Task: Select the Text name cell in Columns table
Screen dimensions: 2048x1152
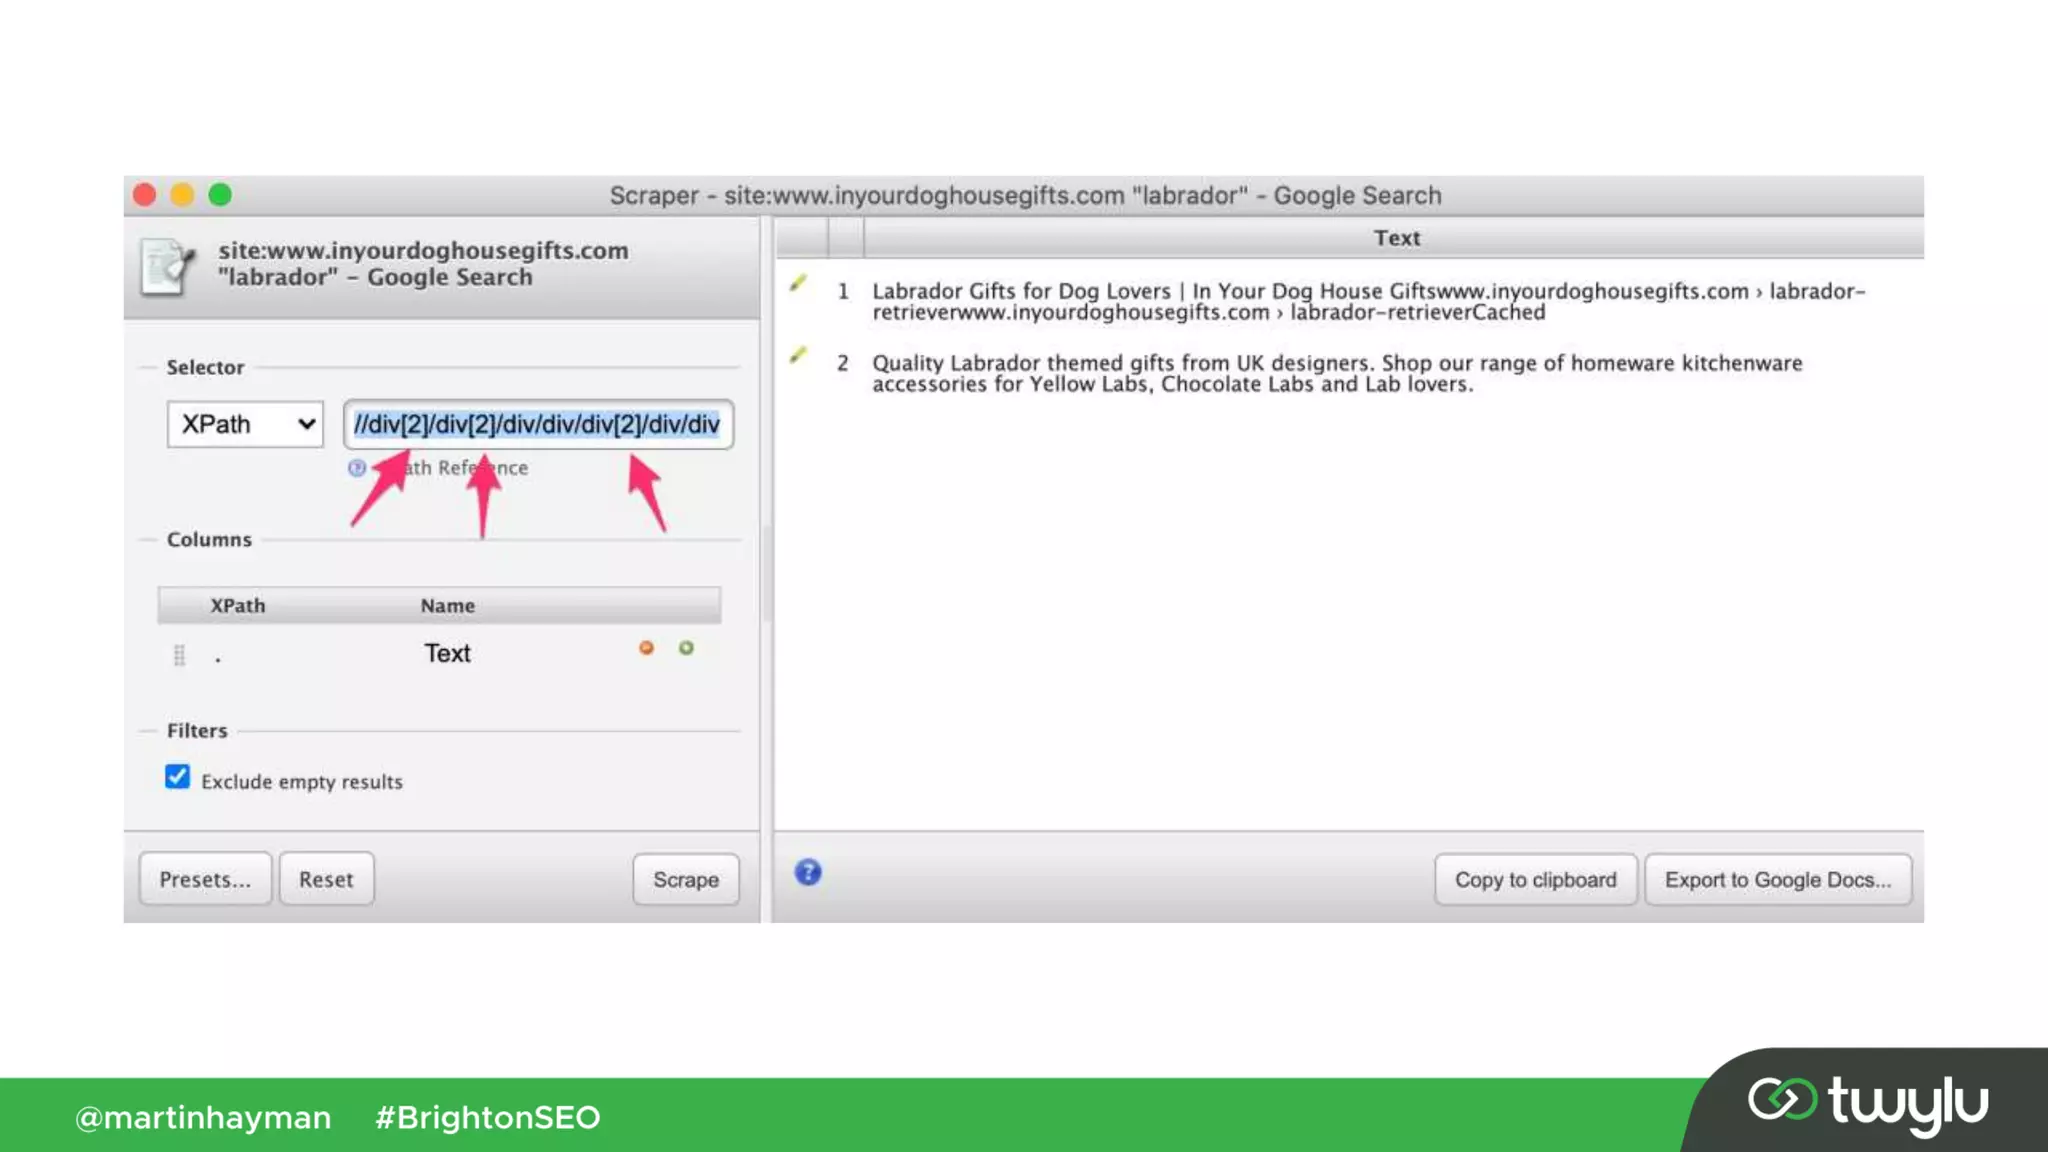Action: [447, 653]
